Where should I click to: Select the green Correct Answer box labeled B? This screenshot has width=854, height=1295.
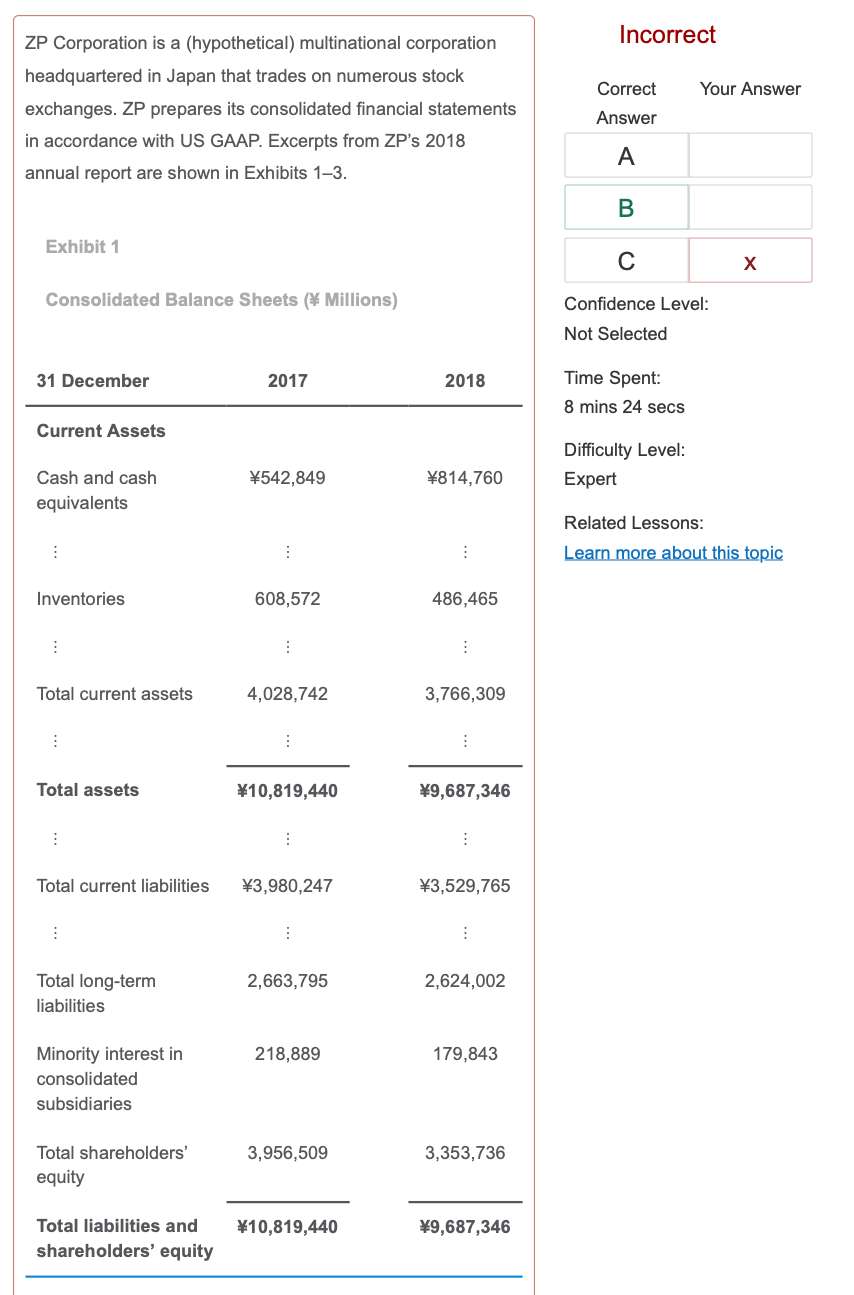[626, 208]
